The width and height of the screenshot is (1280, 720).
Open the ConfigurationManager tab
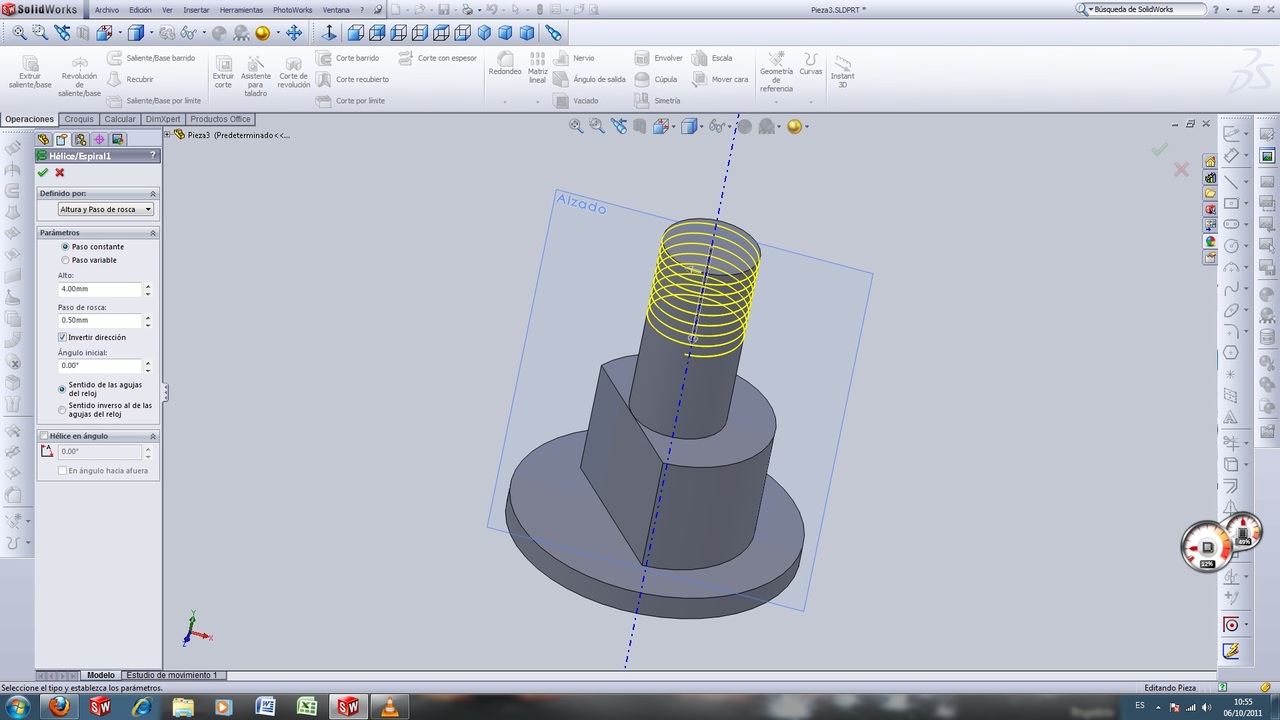[x=80, y=139]
